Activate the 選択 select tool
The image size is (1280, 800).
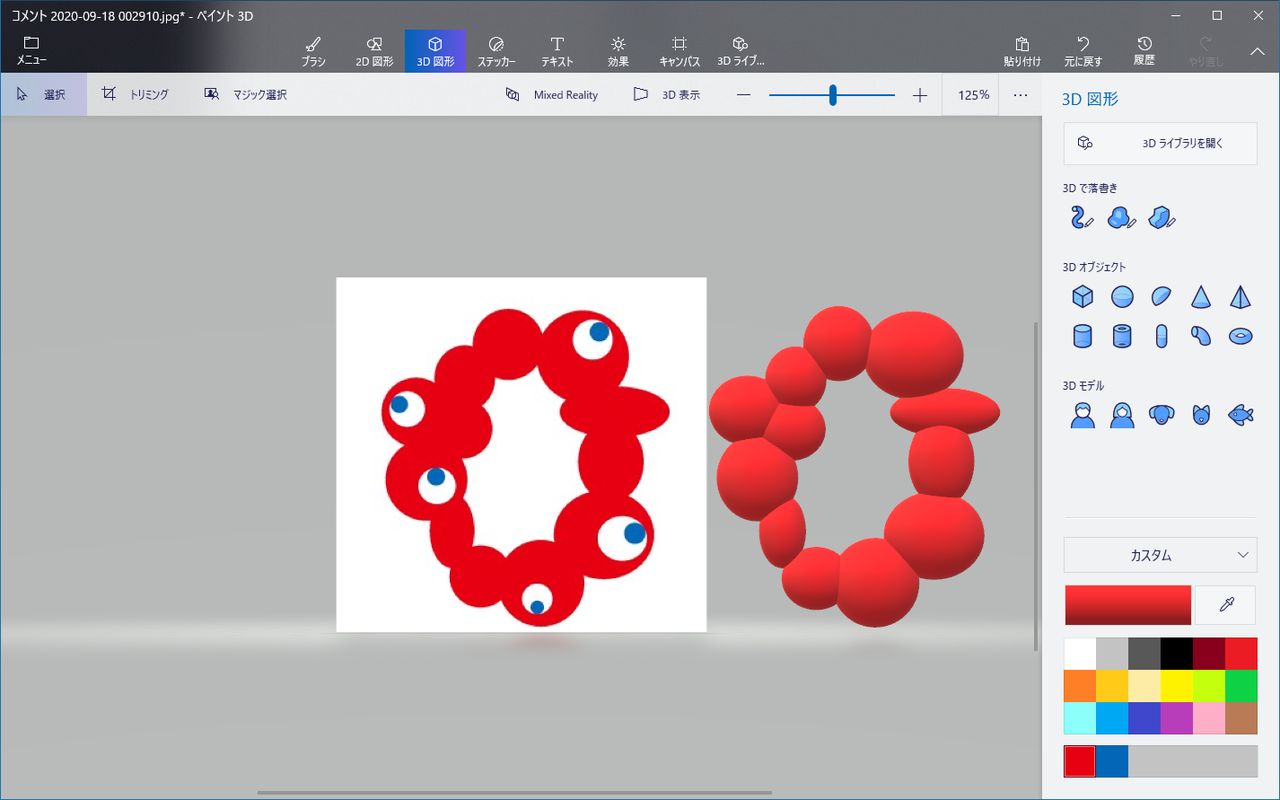(x=43, y=95)
